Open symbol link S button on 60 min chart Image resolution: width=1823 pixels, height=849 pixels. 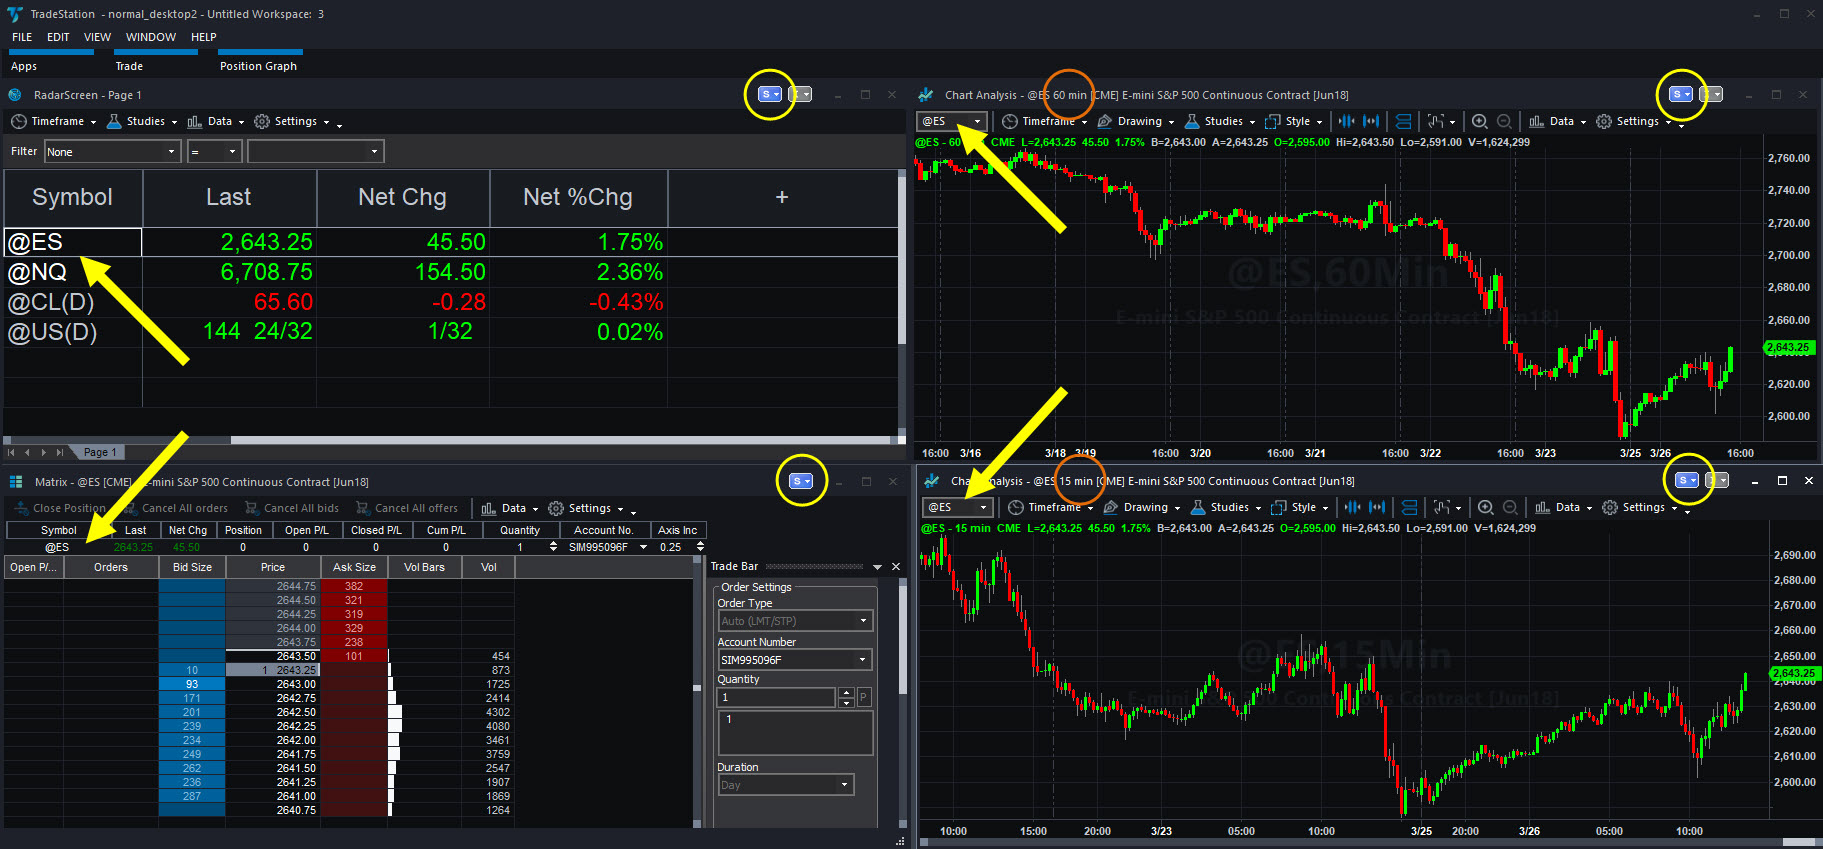click(x=1681, y=94)
